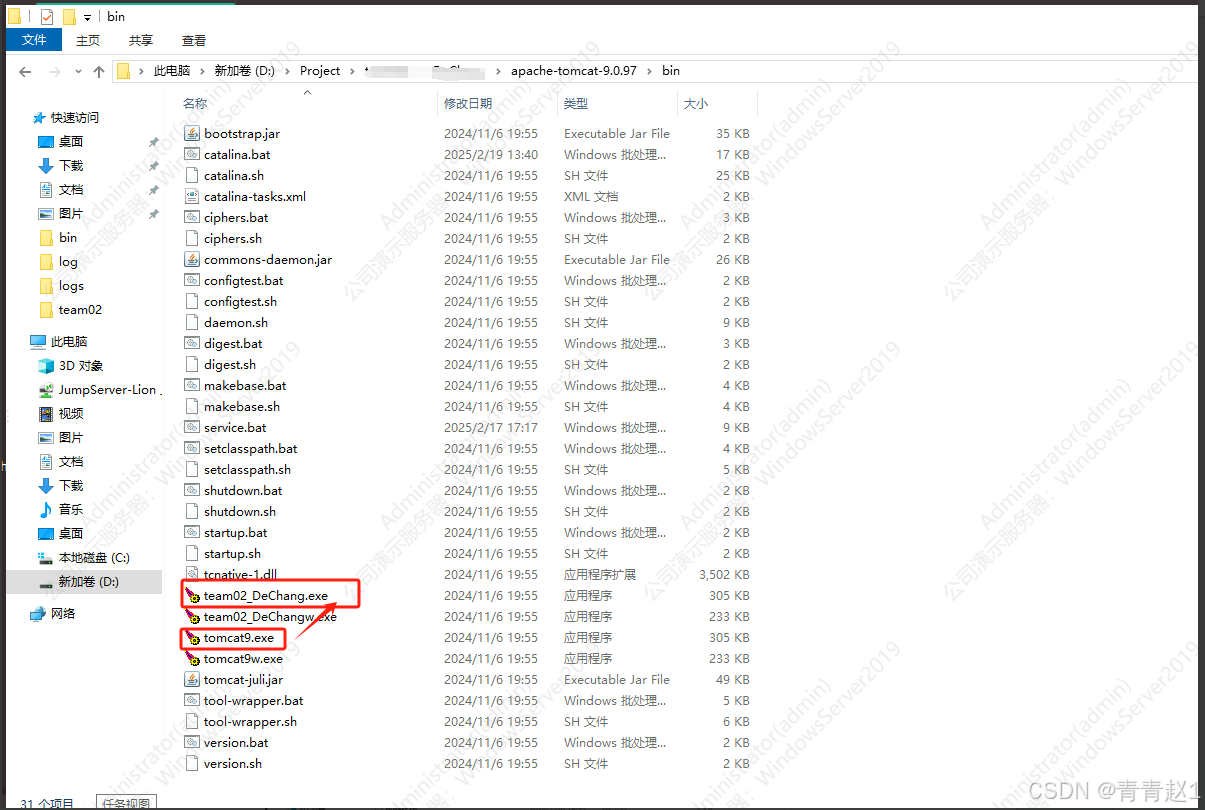Select the file named ciphers.bat
1205x810 pixels.
click(x=236, y=217)
